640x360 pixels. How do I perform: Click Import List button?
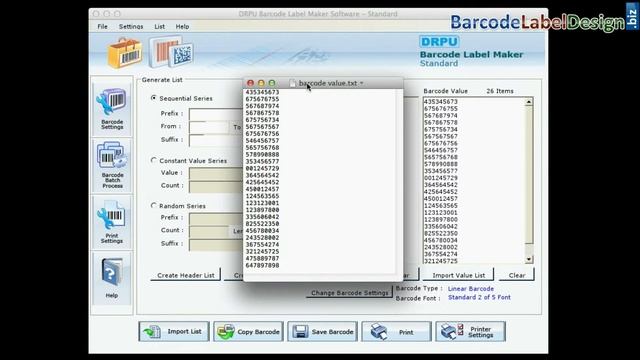[x=174, y=331]
